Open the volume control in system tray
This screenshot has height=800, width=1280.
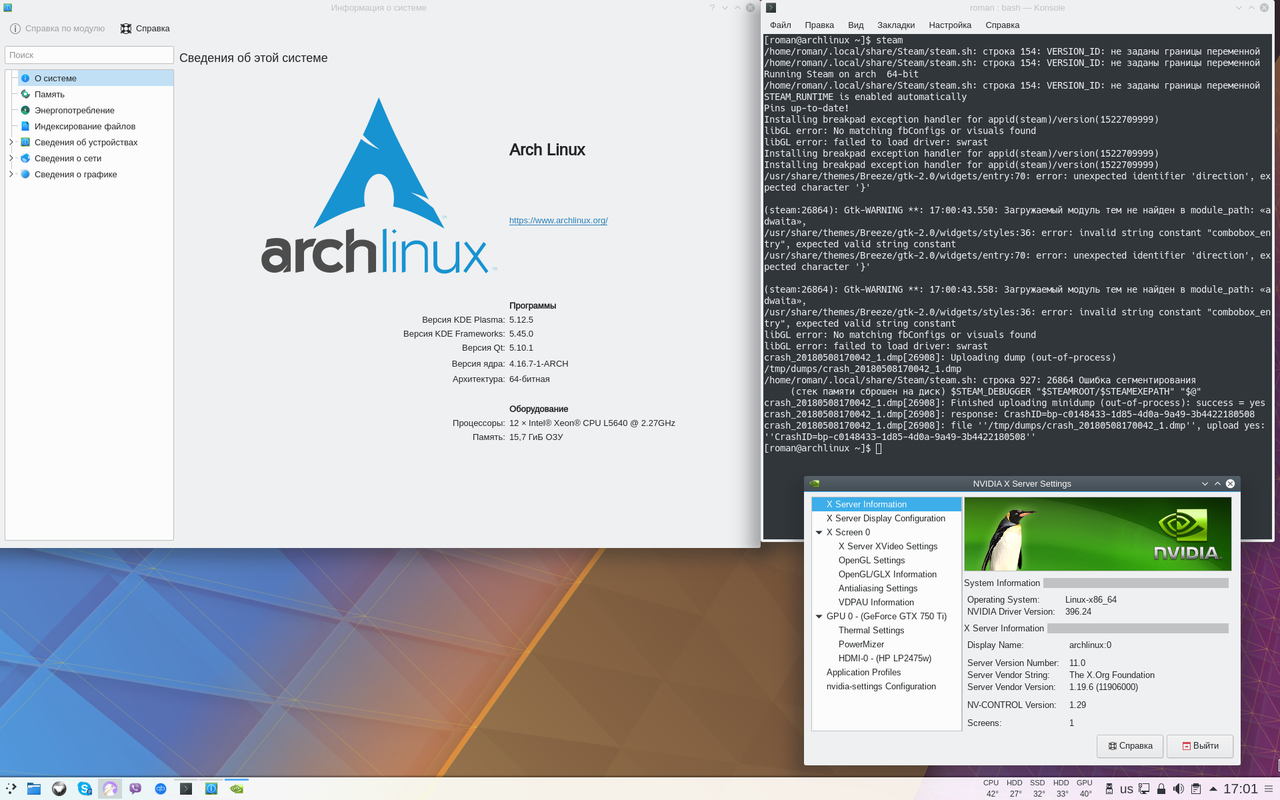(x=1178, y=789)
